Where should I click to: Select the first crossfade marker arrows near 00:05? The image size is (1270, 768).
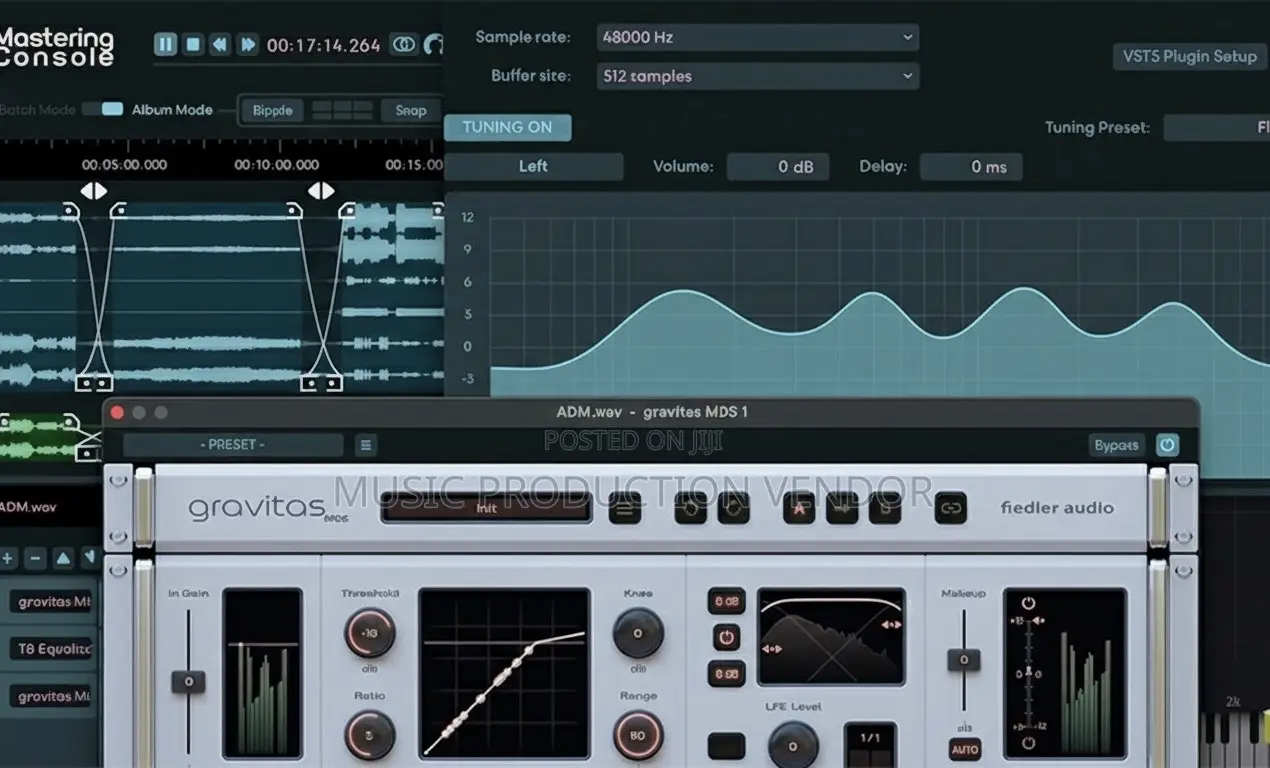93,190
